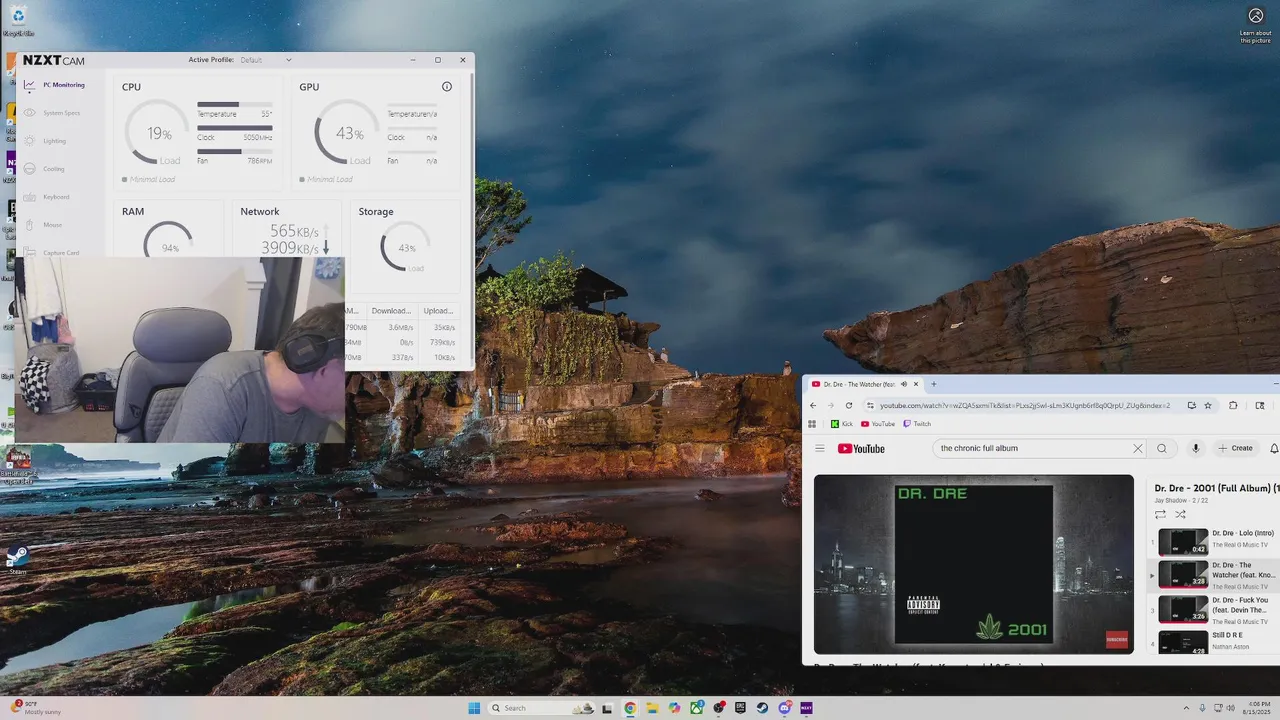Screen dimensions: 1280x720
Task: Click the YouTube search box
Action: pyautogui.click(x=1030, y=448)
